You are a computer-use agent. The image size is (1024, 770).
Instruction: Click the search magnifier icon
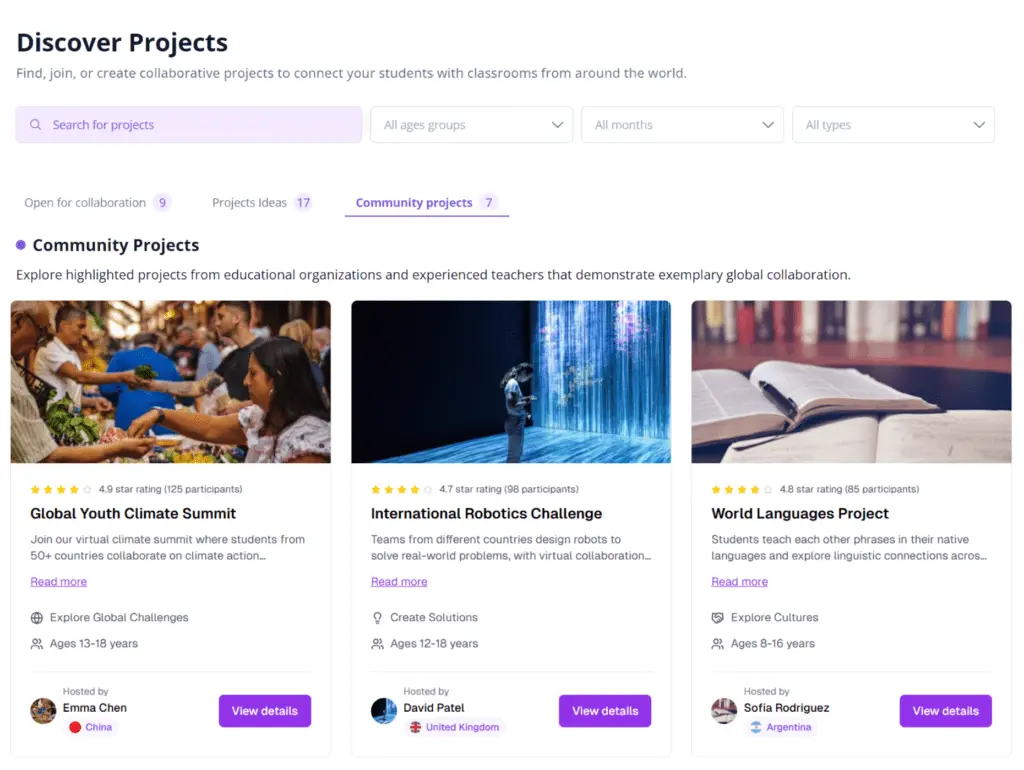pos(35,124)
